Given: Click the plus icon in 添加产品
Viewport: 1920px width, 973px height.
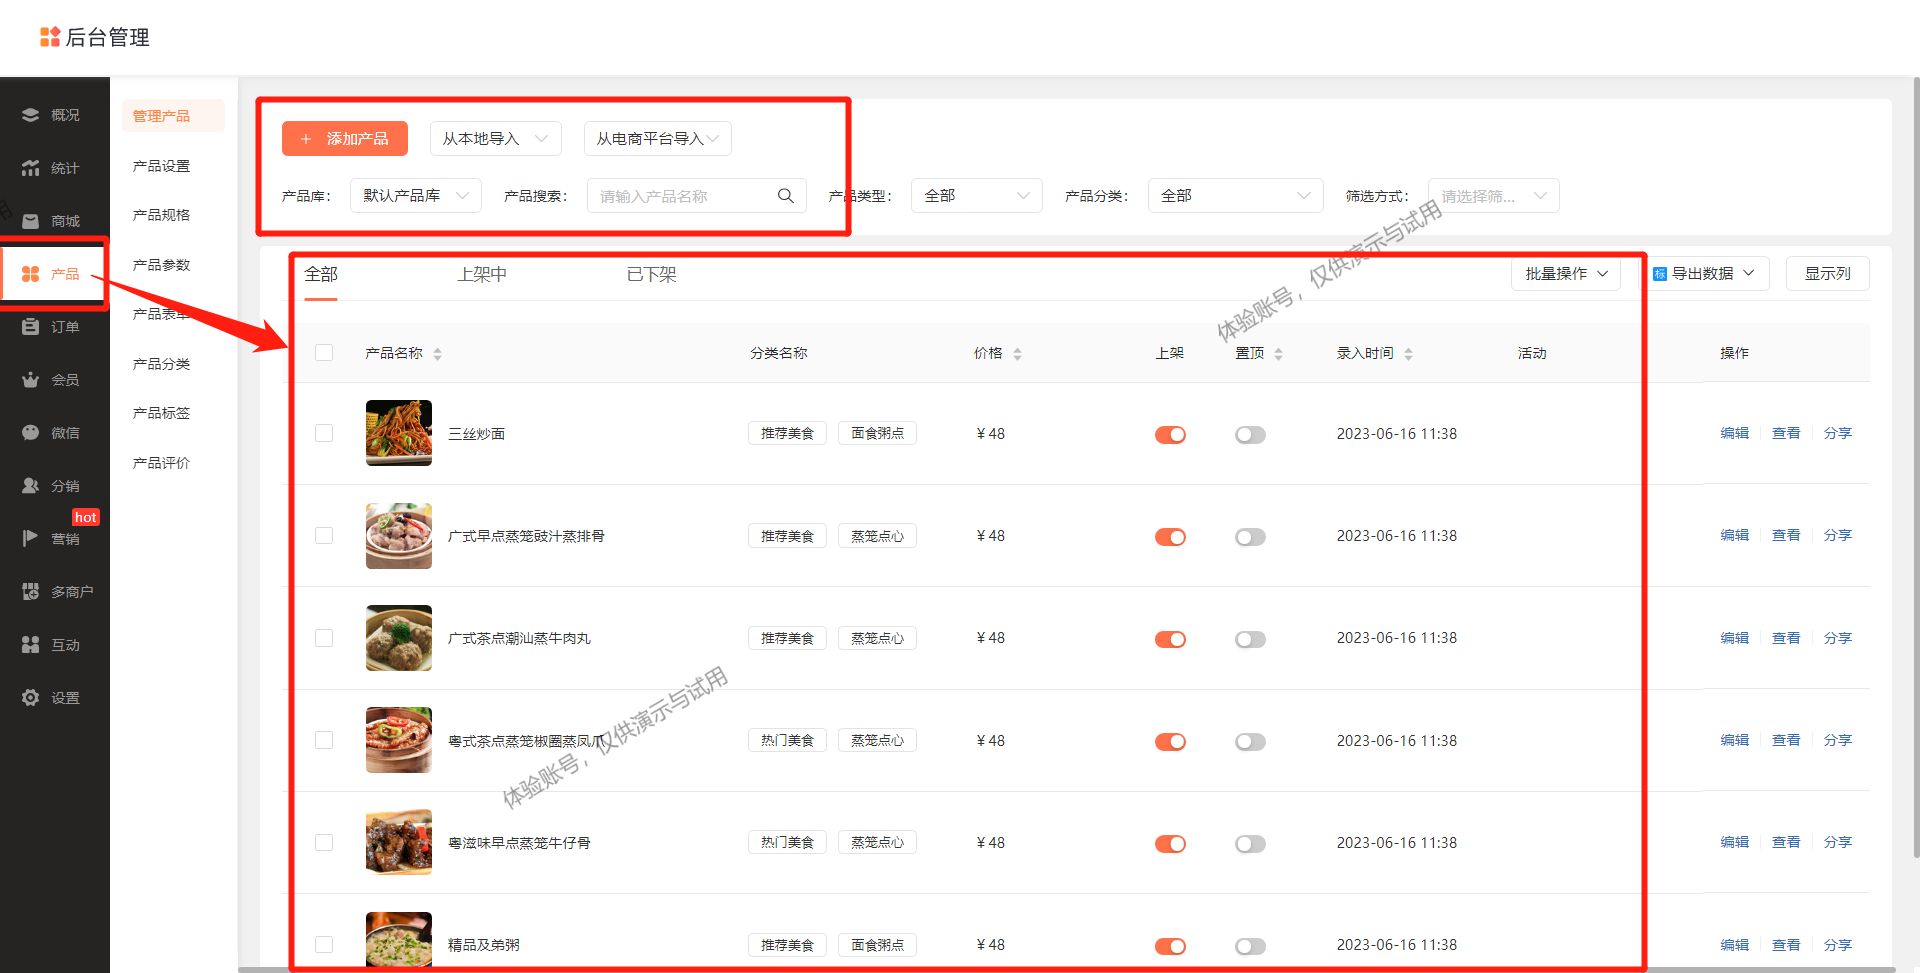Looking at the screenshot, I should coord(306,139).
